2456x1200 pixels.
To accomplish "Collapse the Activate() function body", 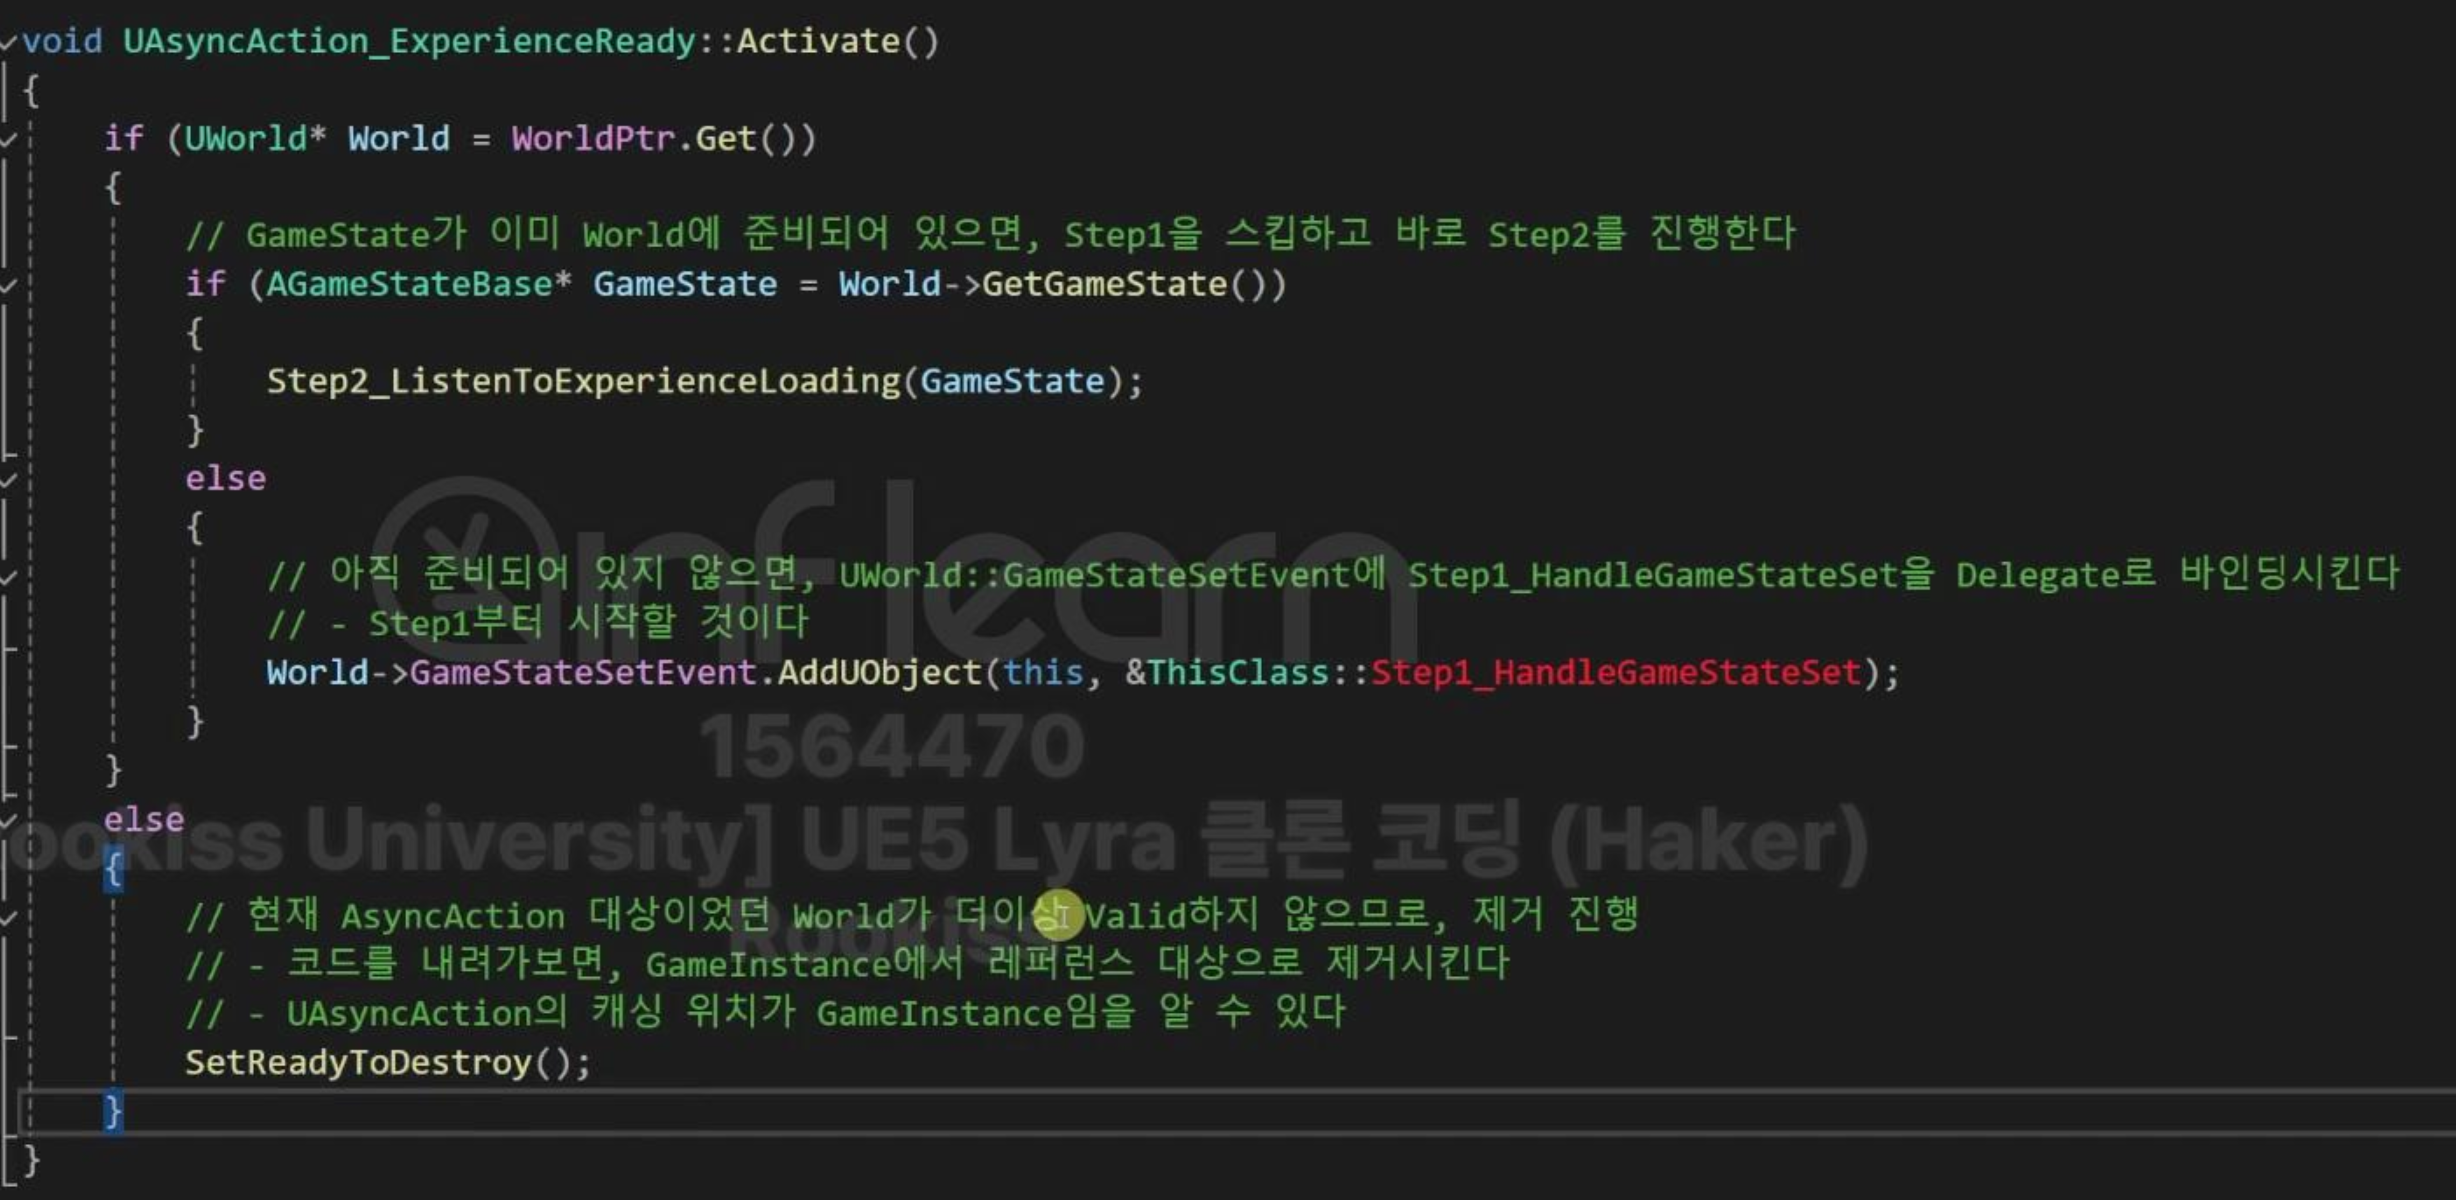I will pos(8,42).
